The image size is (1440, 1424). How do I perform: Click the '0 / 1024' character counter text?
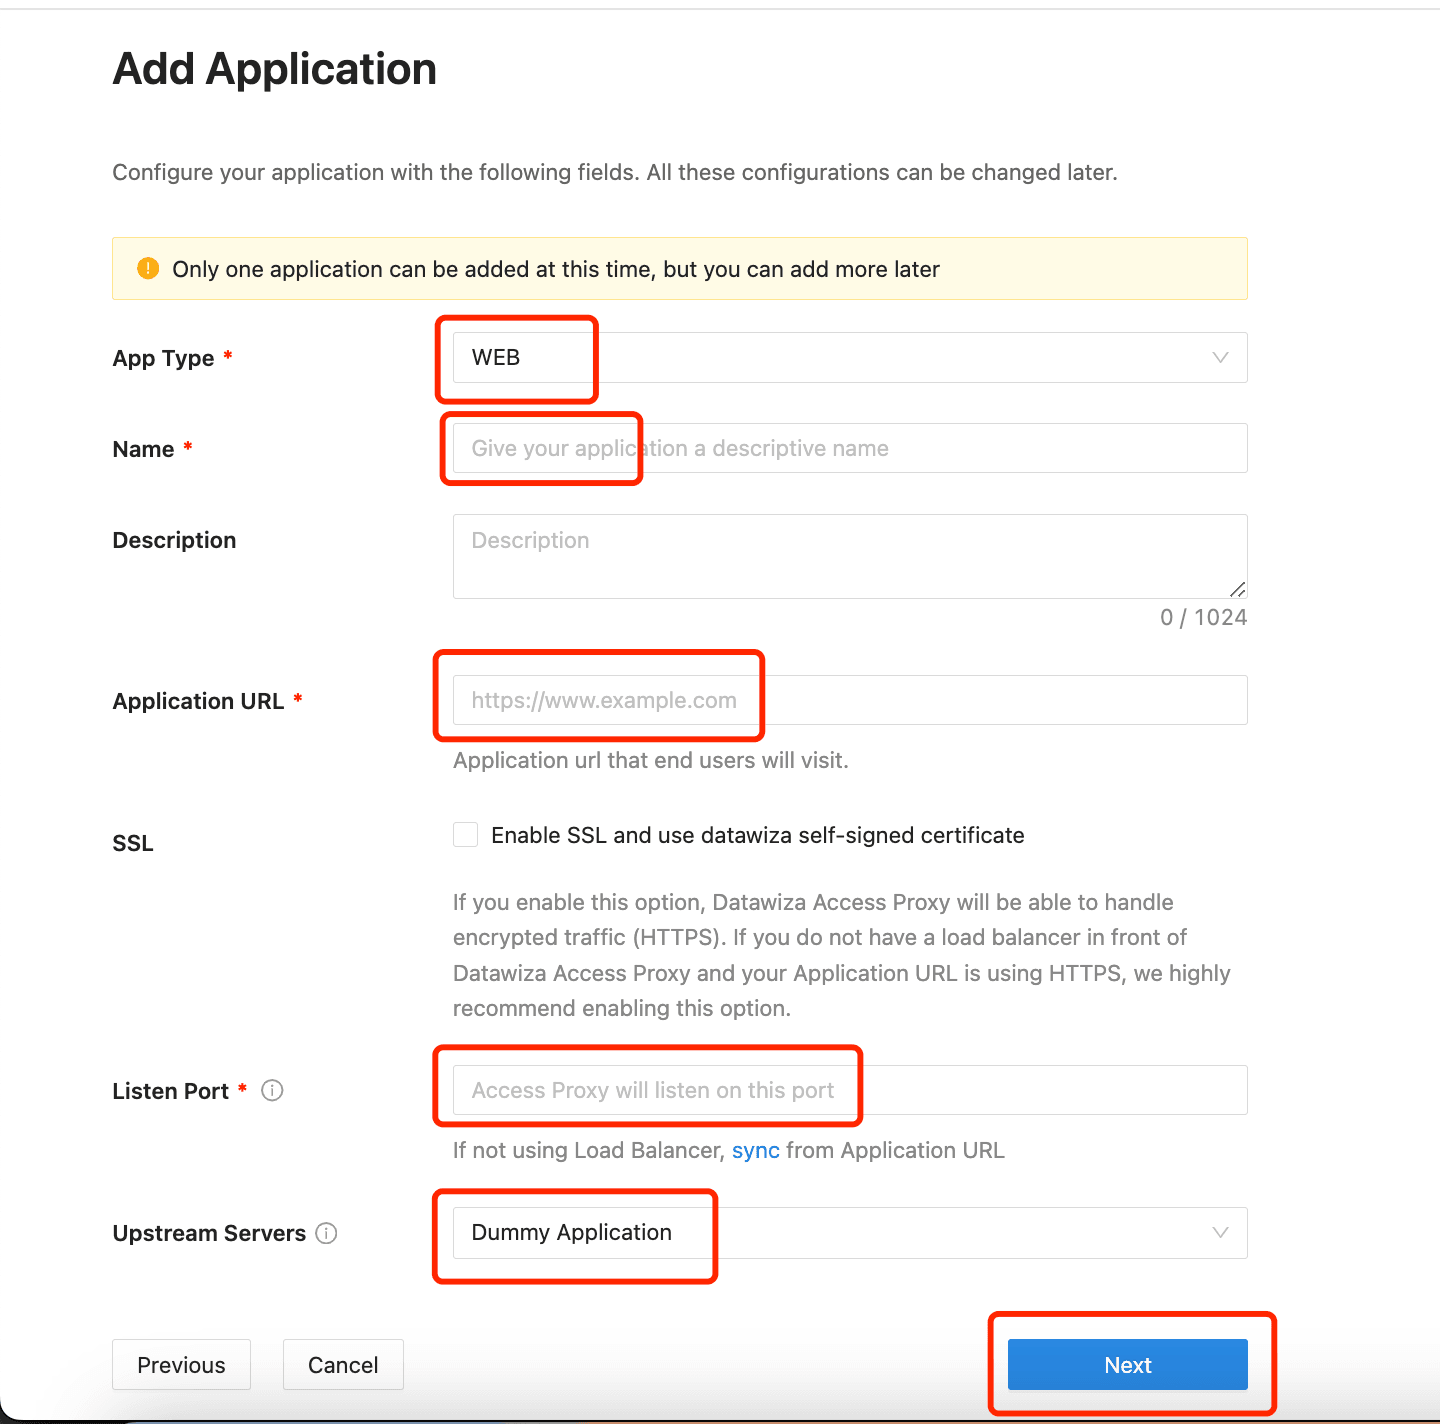pyautogui.click(x=1204, y=617)
